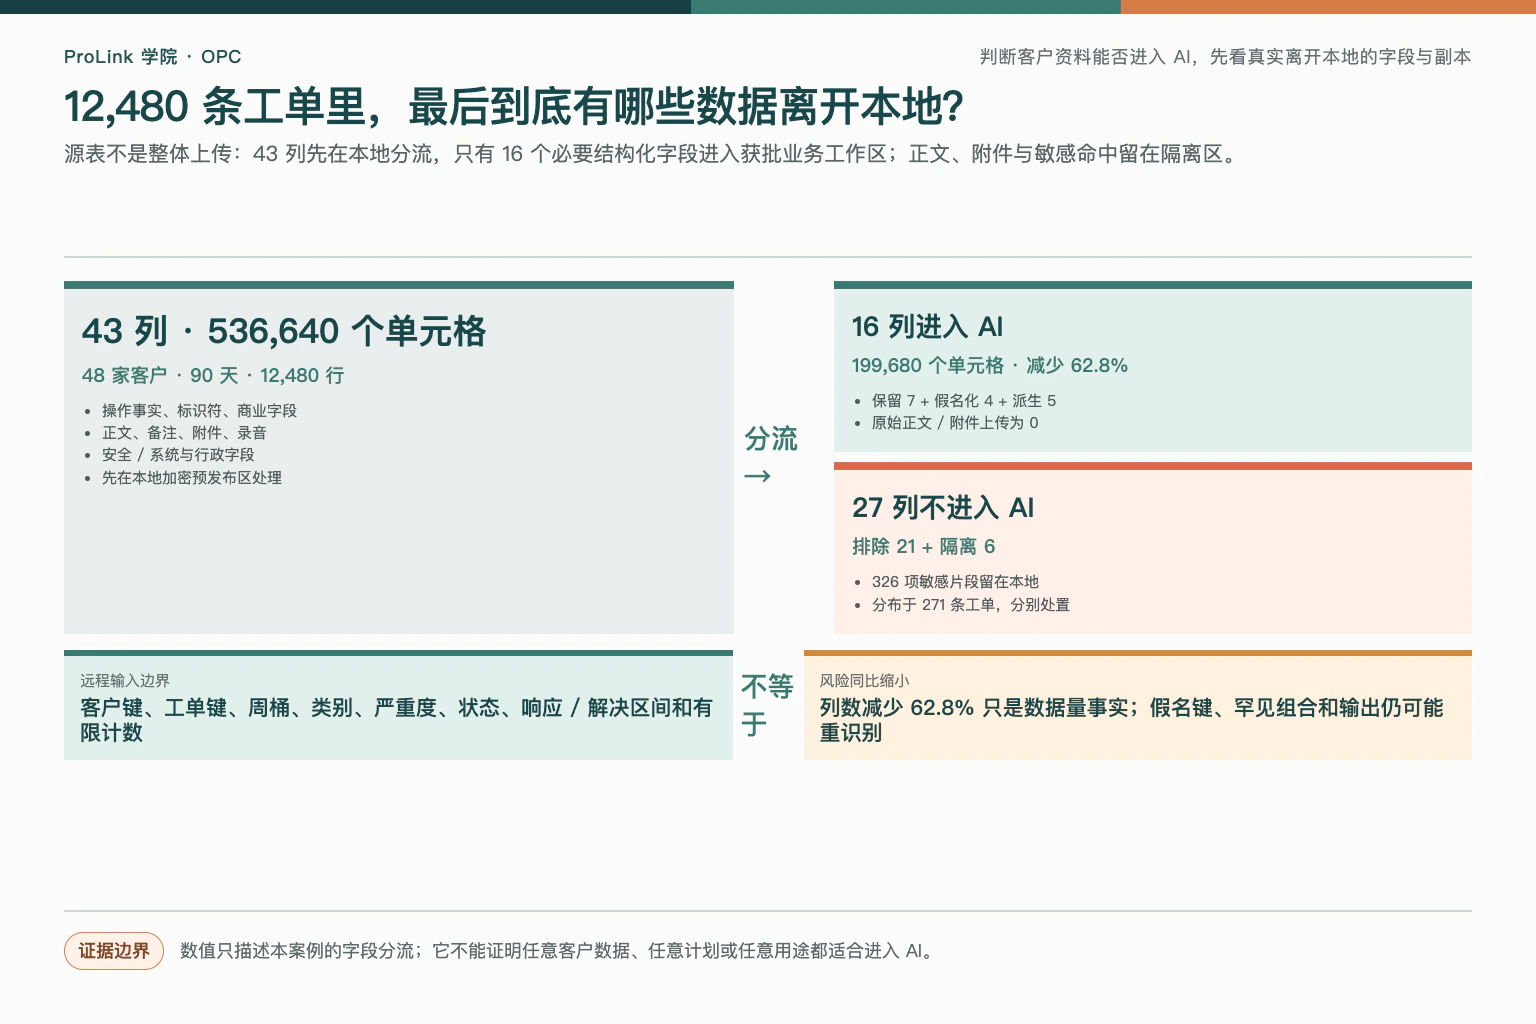Click the 证据边界 pill badge
The image size is (1536, 1024).
[x=114, y=951]
